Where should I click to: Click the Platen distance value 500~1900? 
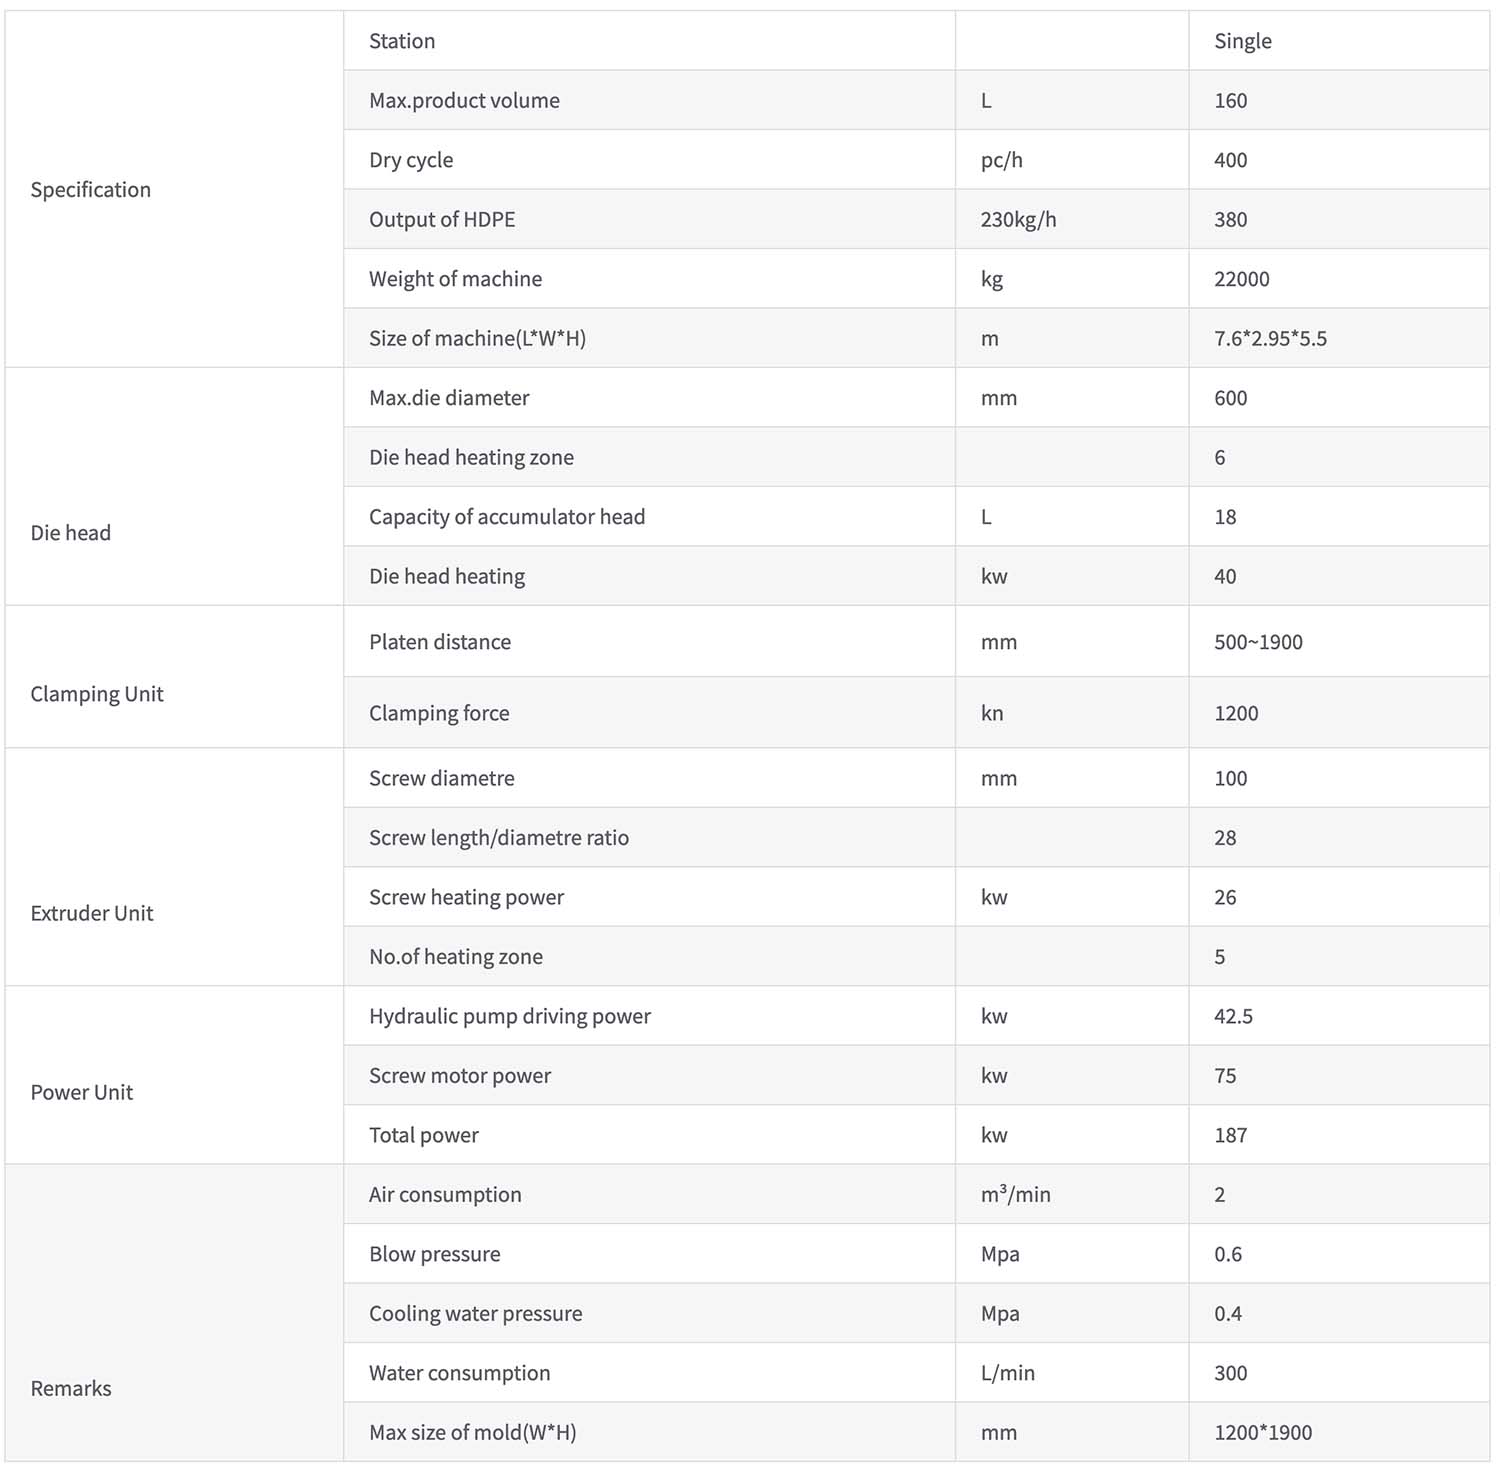[1258, 642]
